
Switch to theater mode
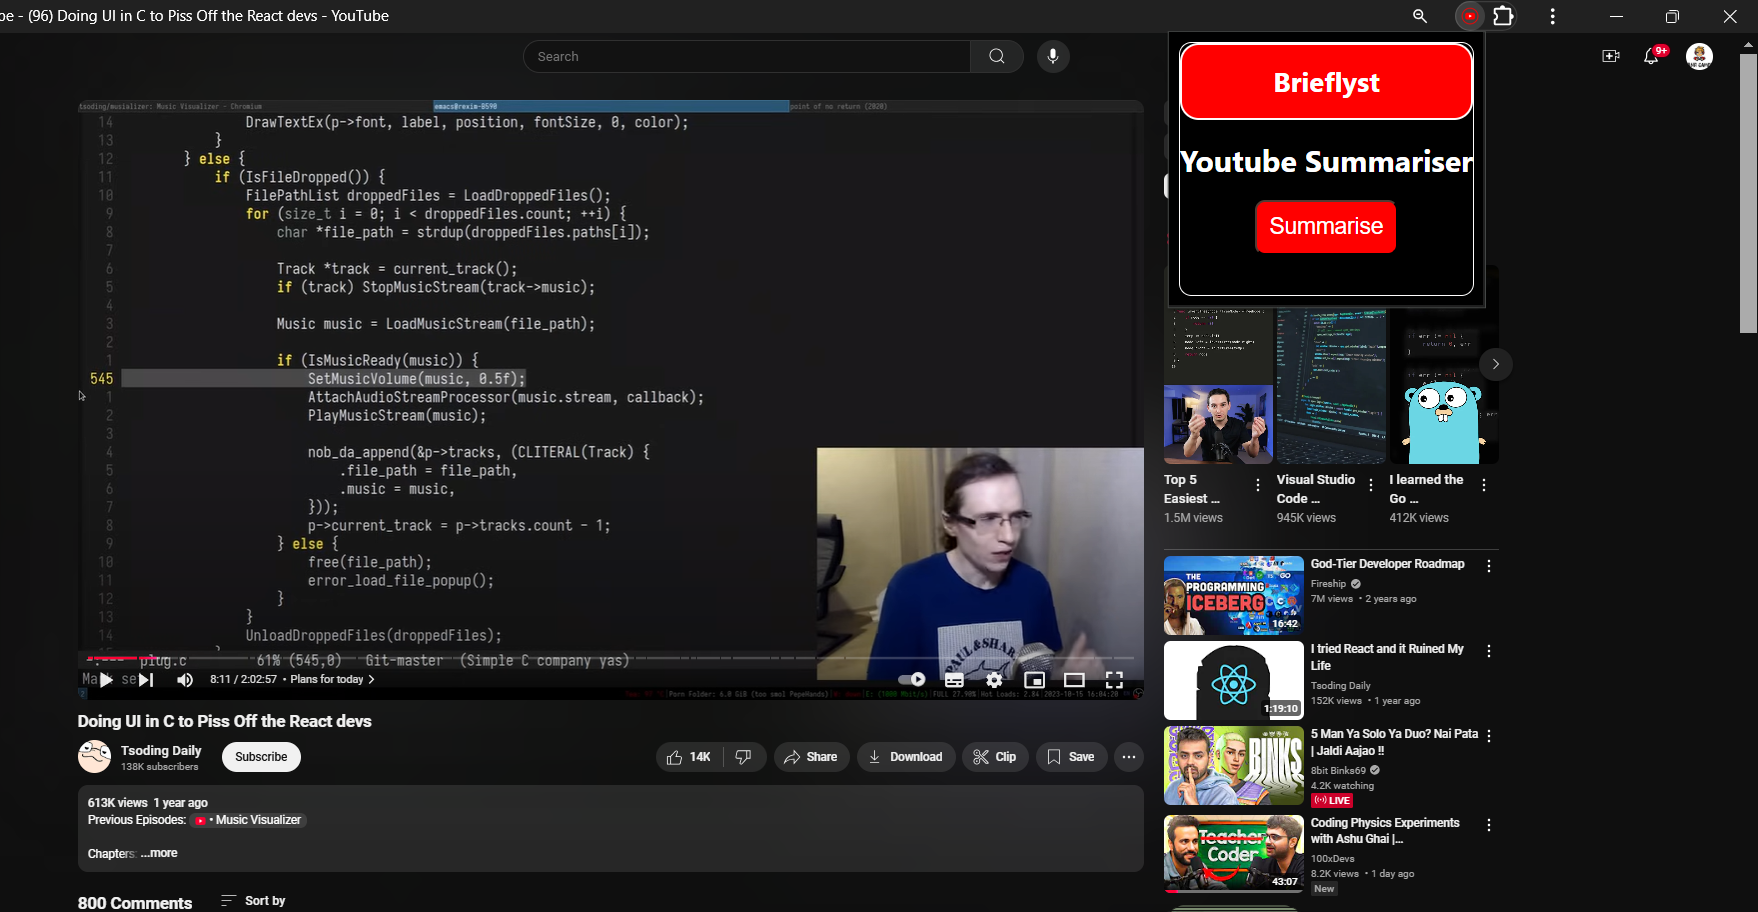coord(1074,680)
